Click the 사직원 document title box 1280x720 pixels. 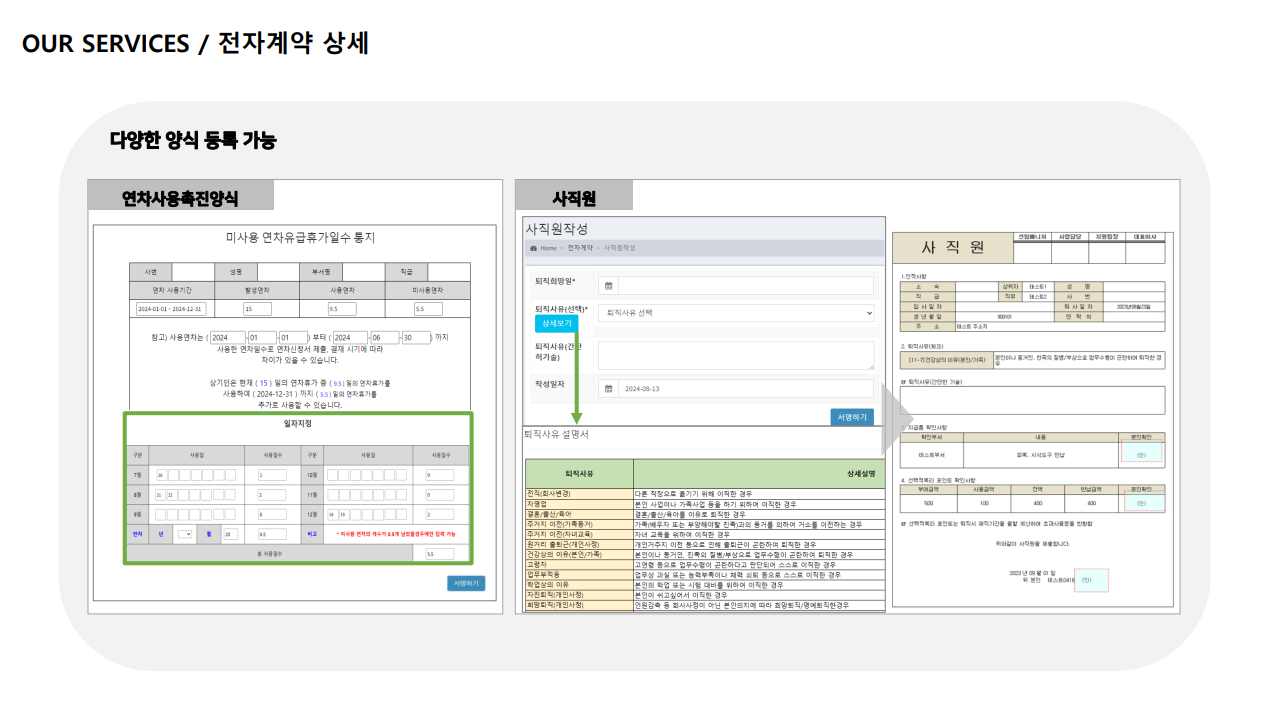[953, 249]
